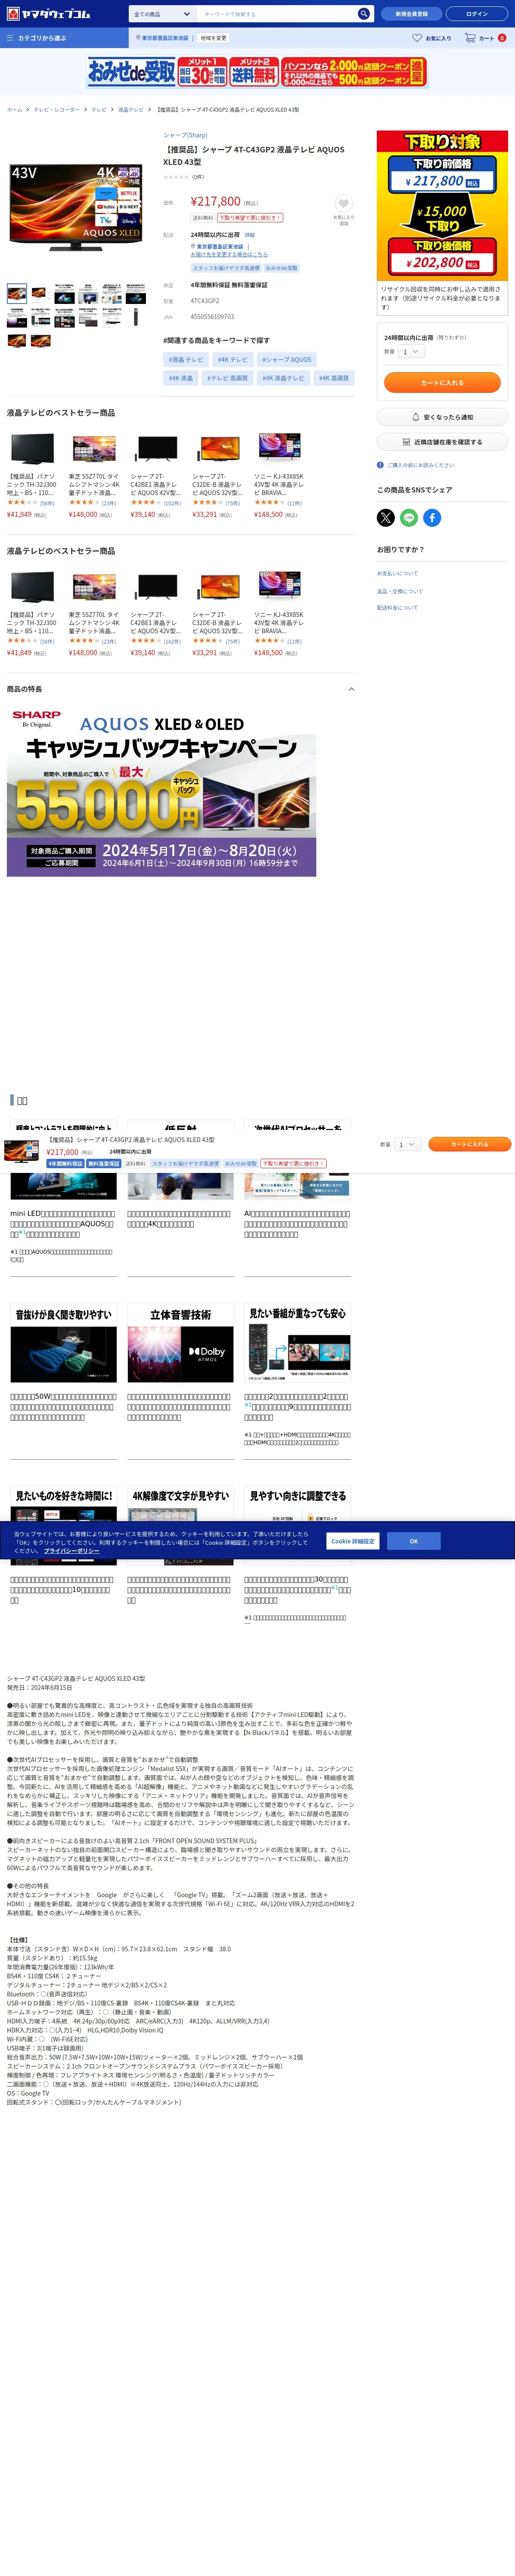Open the ご購入の前にお読みください info link
515x2576 pixels.
pyautogui.click(x=416, y=465)
